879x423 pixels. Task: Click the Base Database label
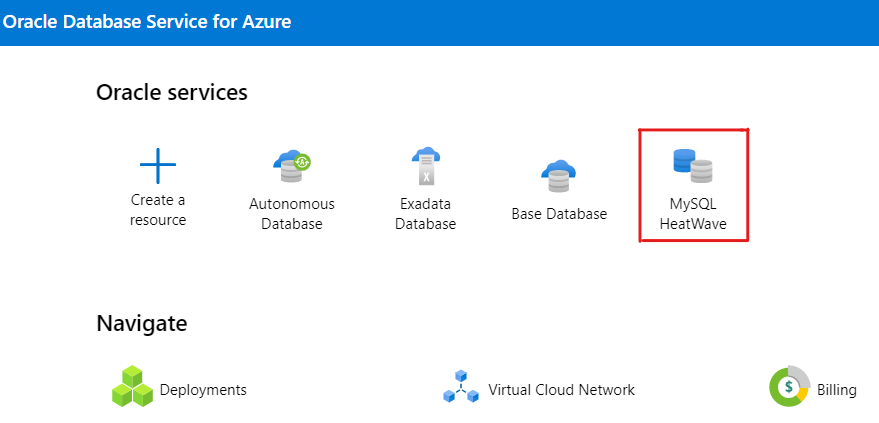tap(559, 214)
